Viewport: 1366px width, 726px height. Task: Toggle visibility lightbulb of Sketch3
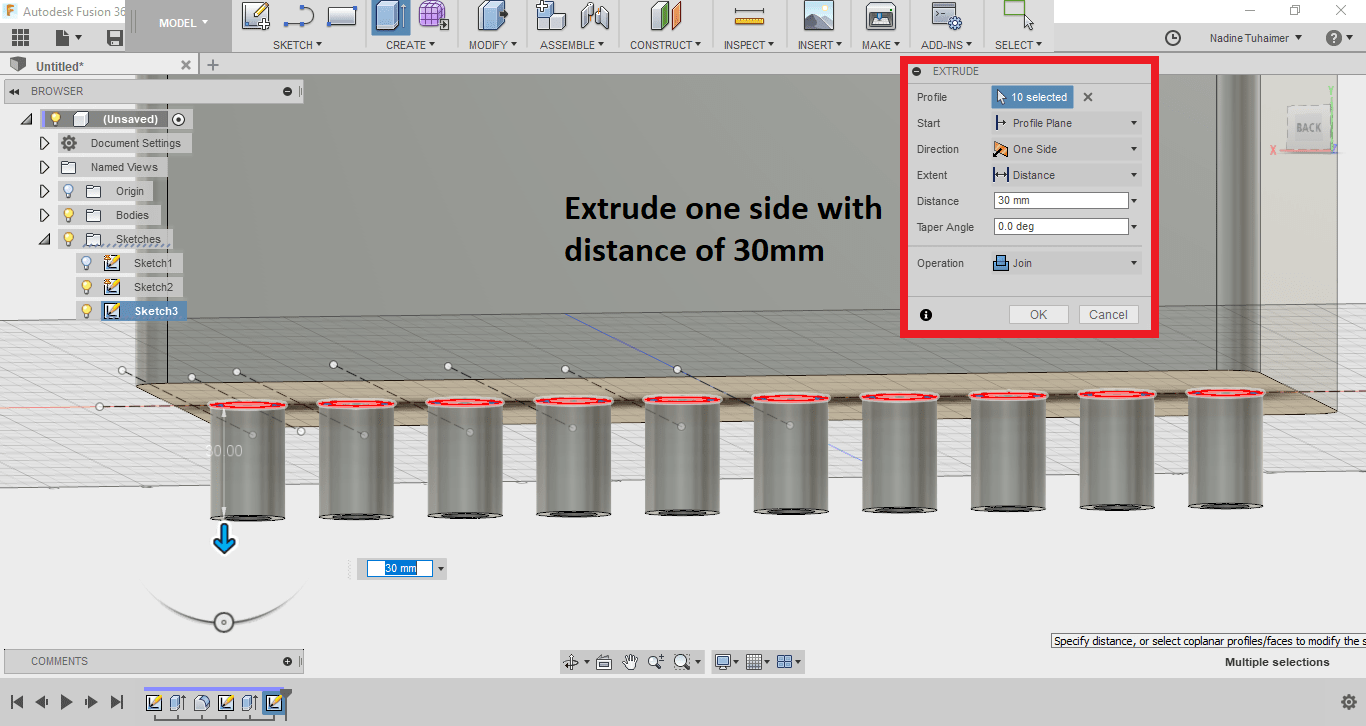(86, 311)
